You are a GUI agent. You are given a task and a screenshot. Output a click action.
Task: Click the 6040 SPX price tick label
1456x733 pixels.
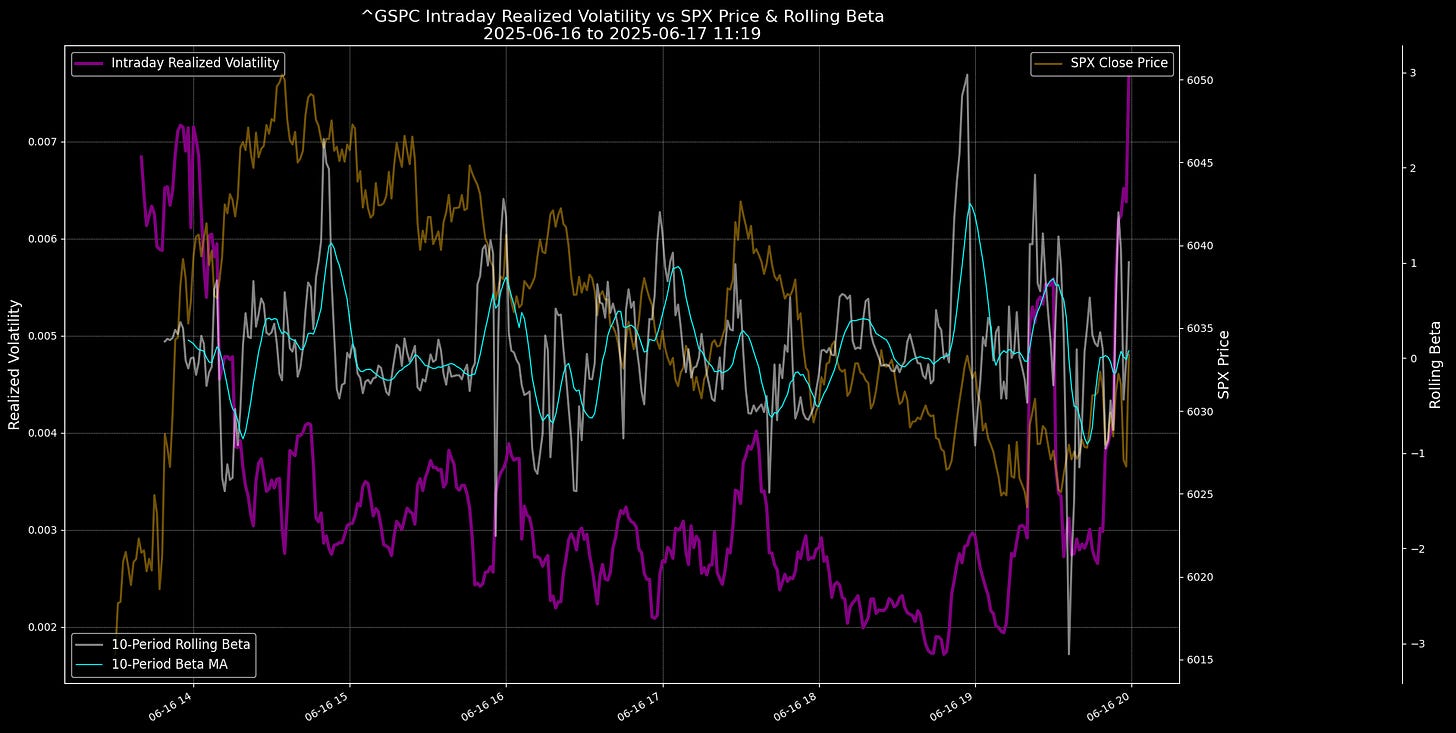click(1198, 246)
